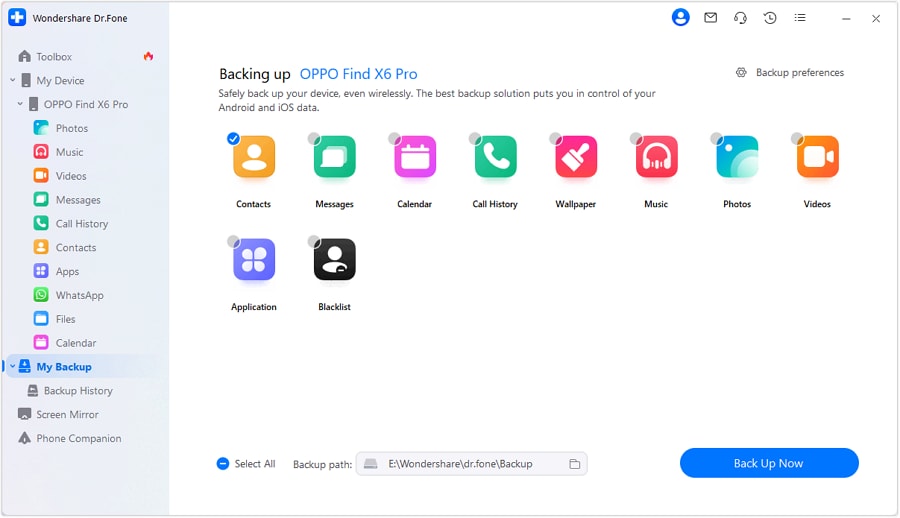Open the list menu icon in title bar
This screenshot has height=518, width=900.
click(x=800, y=18)
